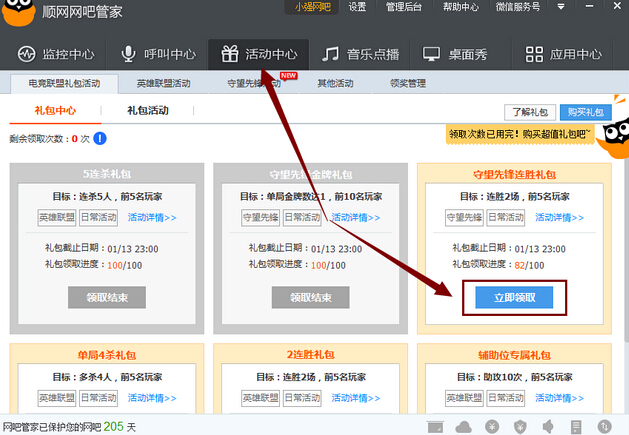The width and height of the screenshot is (629, 435).
Task: Open the 应用中心 app center
Action: [564, 54]
